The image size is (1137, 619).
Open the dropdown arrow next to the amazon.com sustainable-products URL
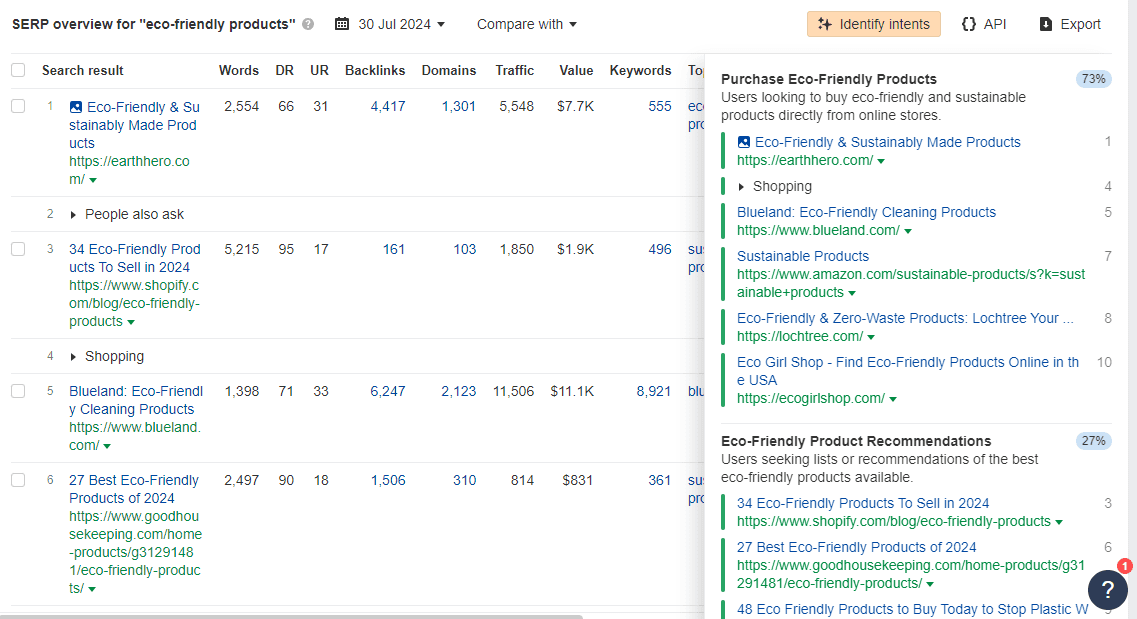pos(852,293)
